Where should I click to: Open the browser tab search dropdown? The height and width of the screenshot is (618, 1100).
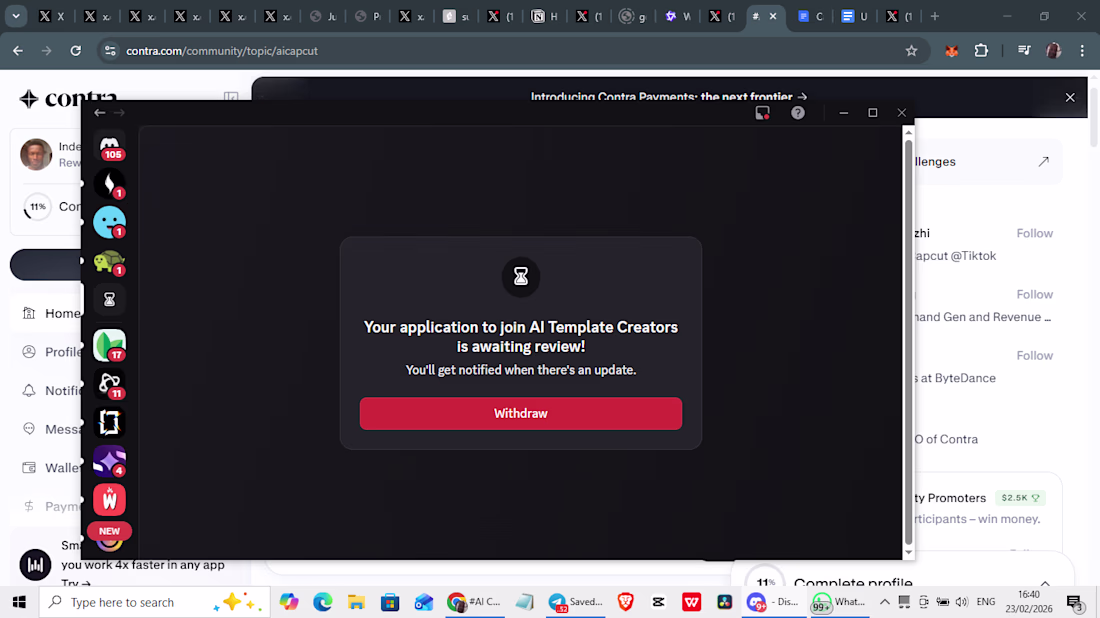click(x=15, y=15)
